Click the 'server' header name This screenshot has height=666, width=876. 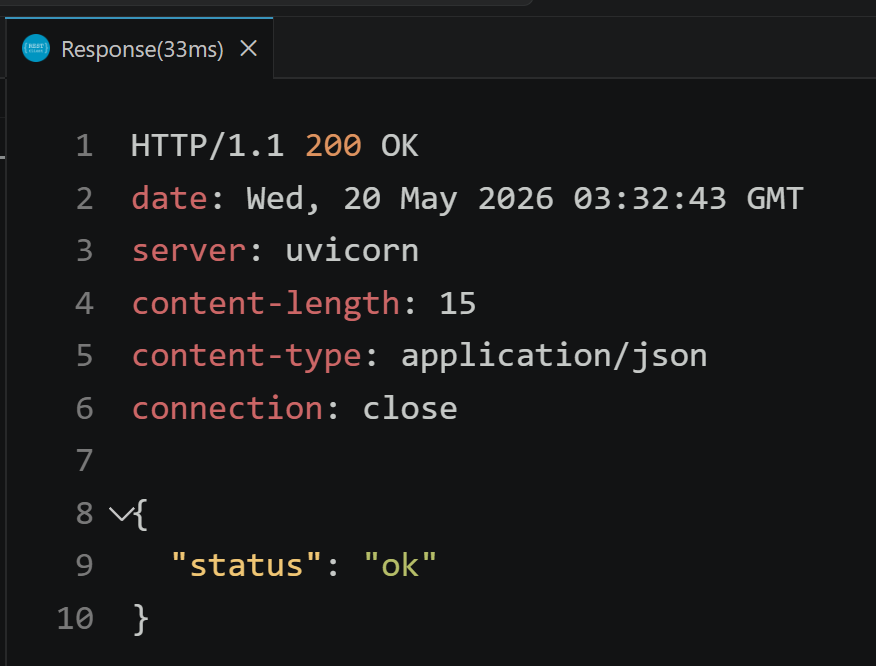tap(189, 251)
